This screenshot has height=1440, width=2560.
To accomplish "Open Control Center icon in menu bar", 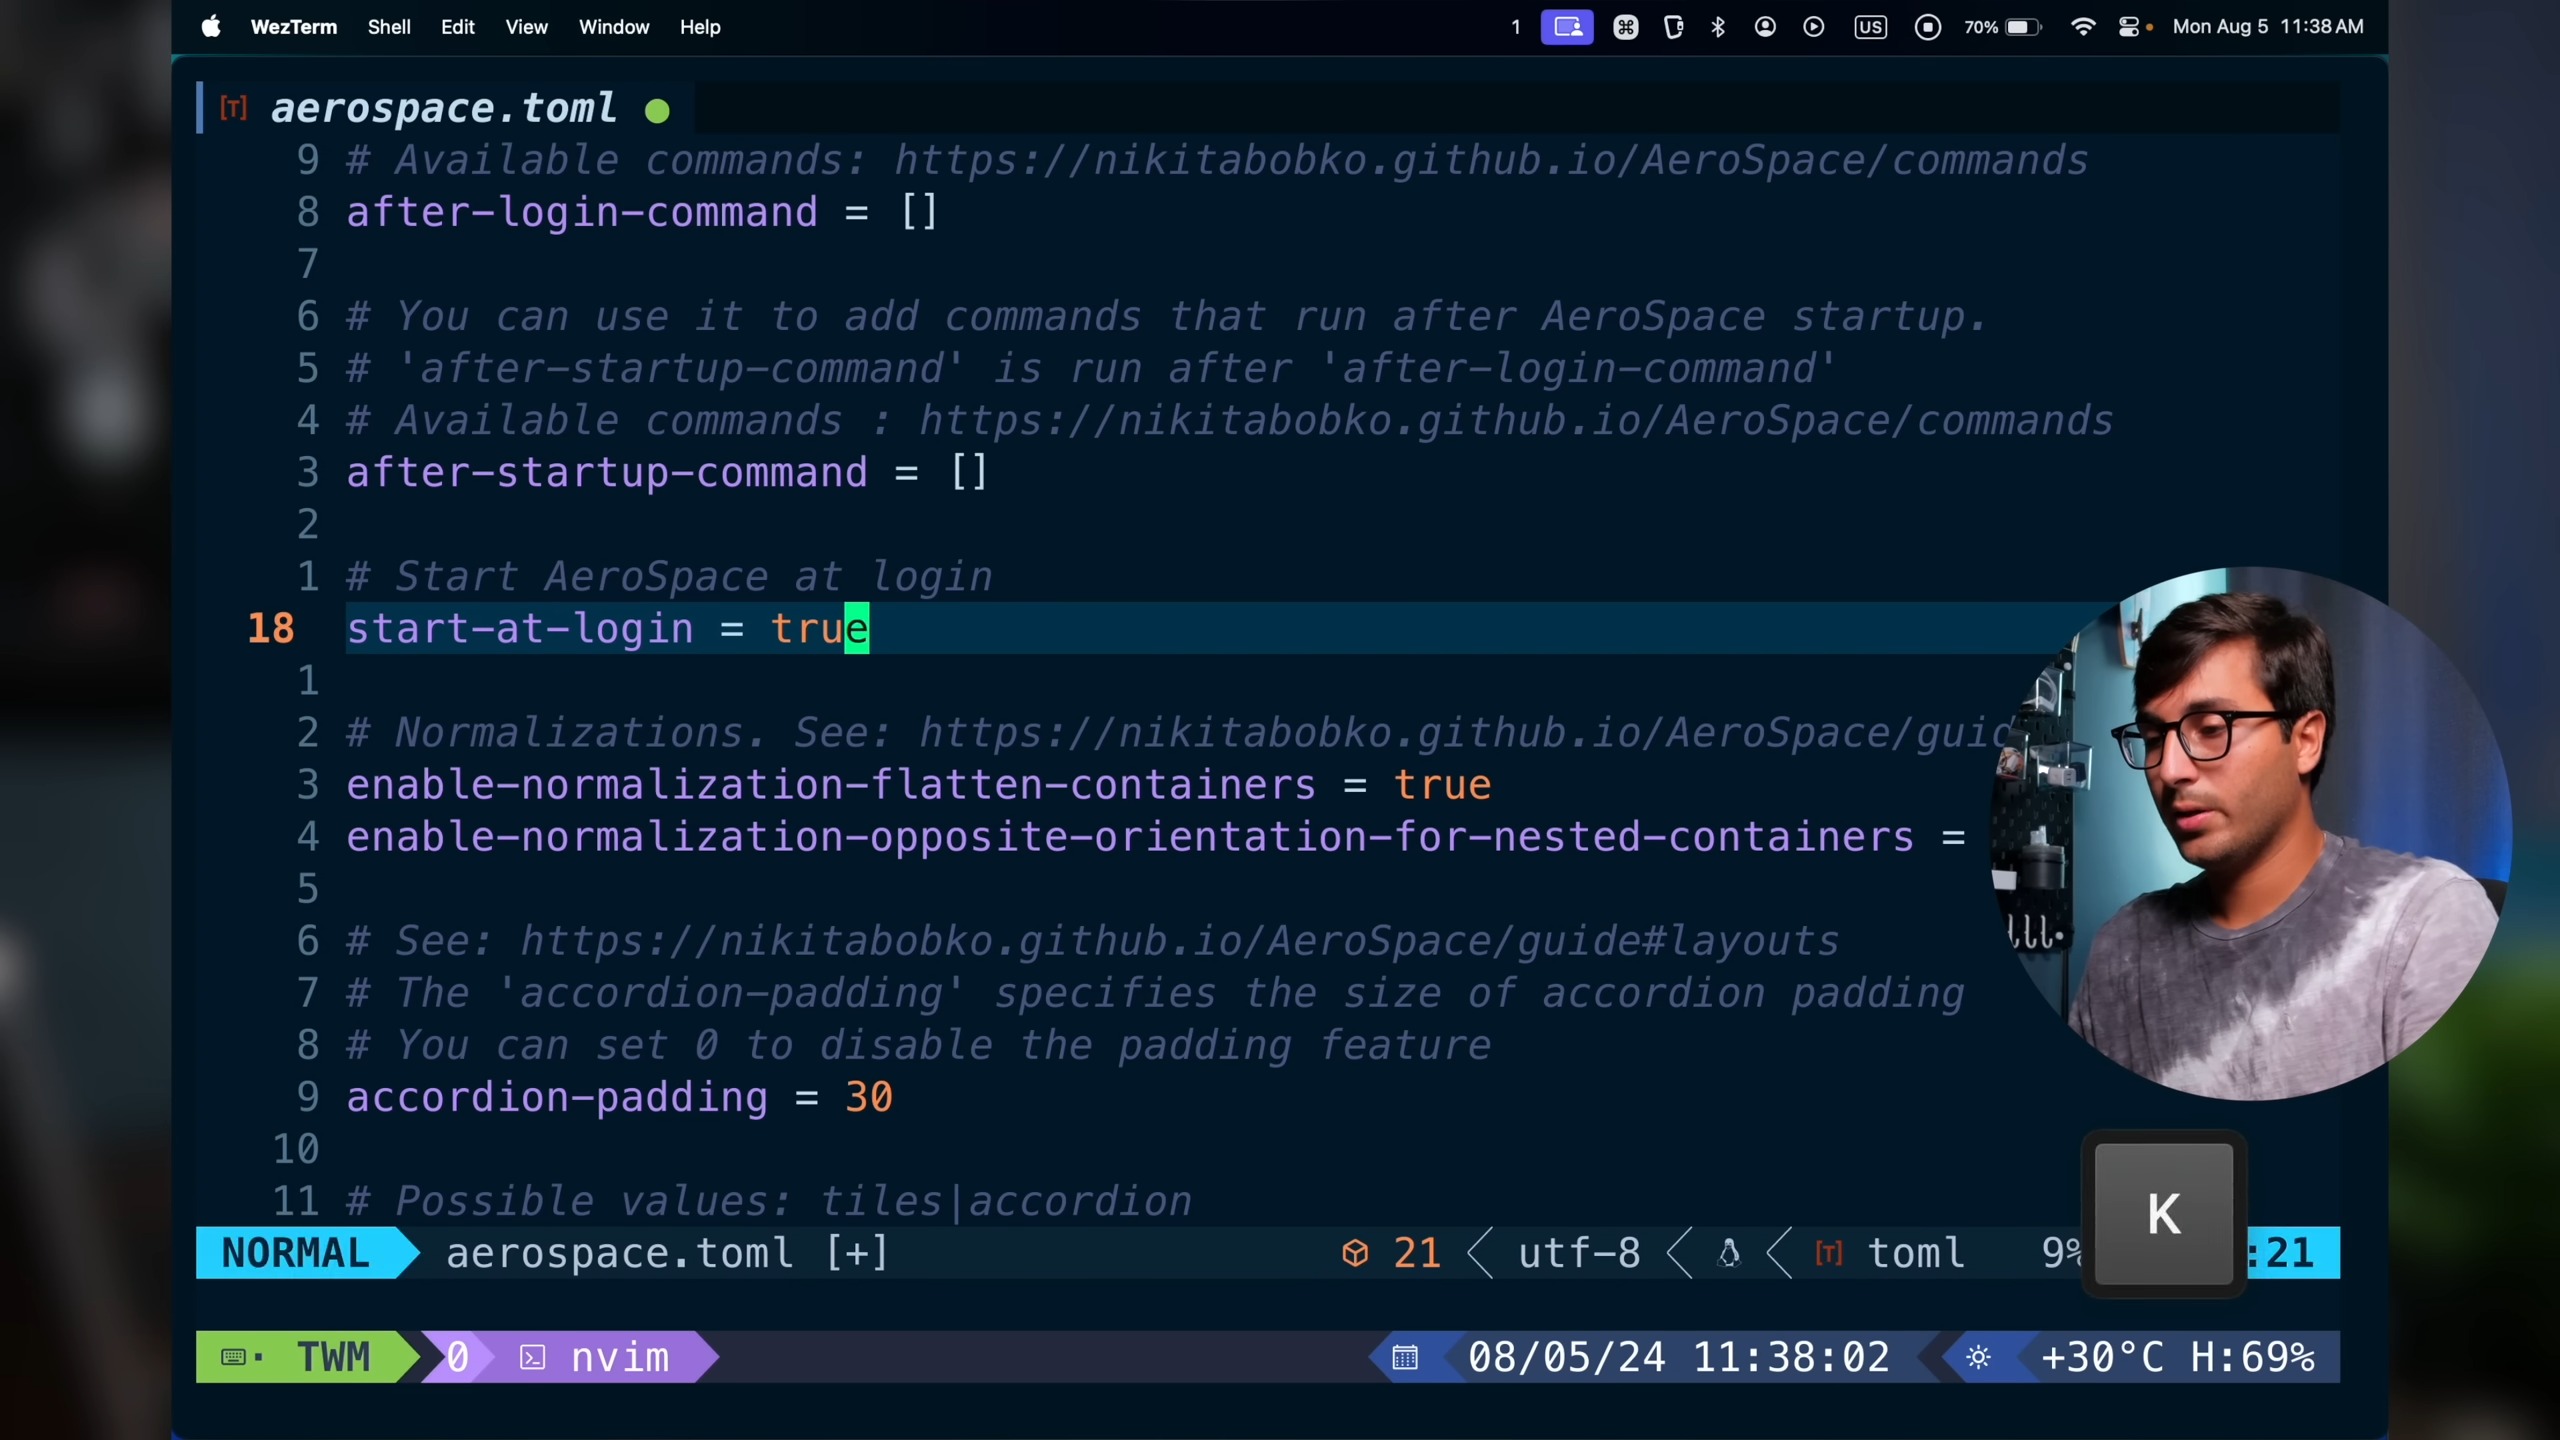I will tap(2129, 27).
